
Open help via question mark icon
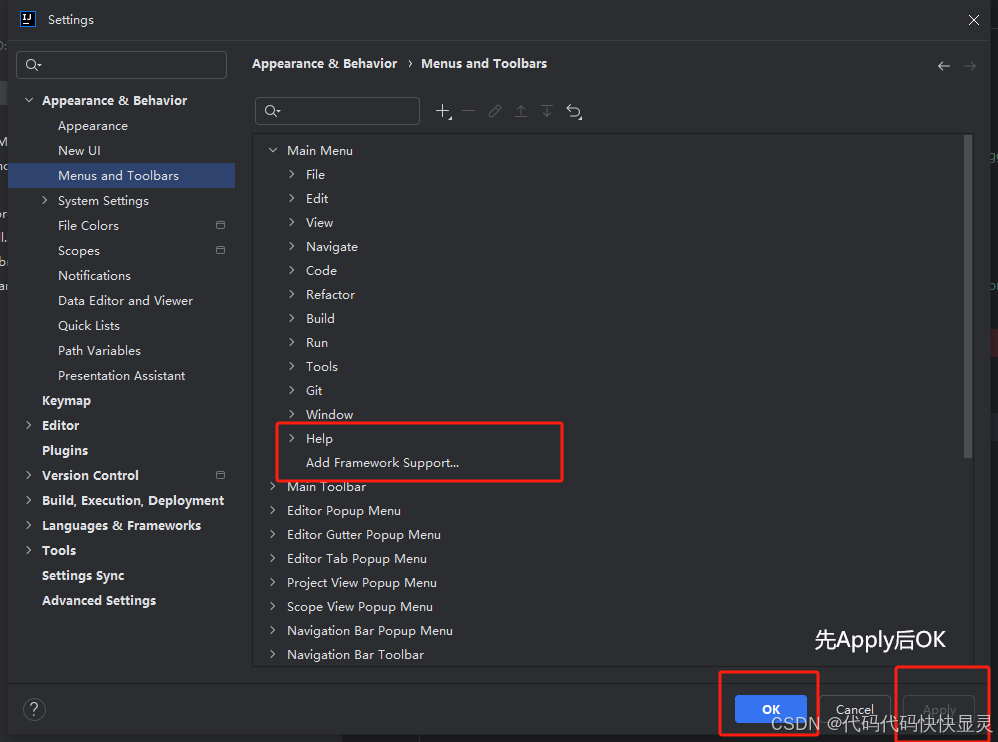[34, 709]
